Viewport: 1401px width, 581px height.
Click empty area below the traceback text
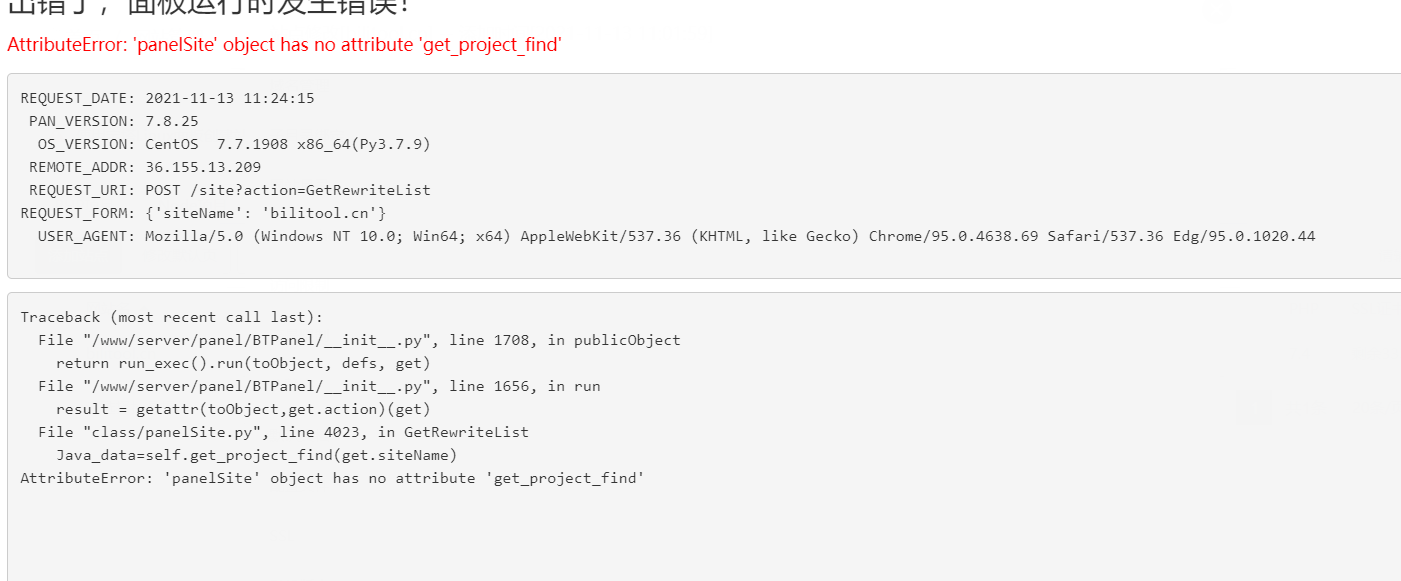point(700,535)
